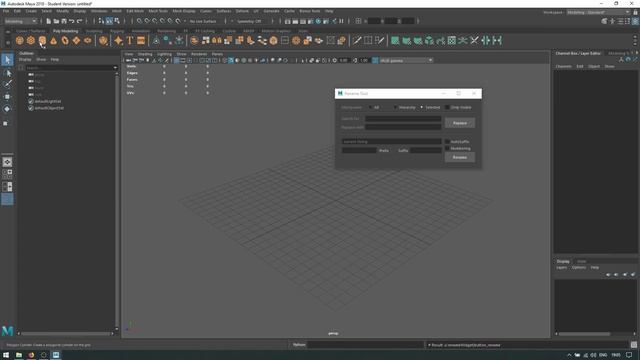Create a polygon cone from the shelf

point(53,40)
